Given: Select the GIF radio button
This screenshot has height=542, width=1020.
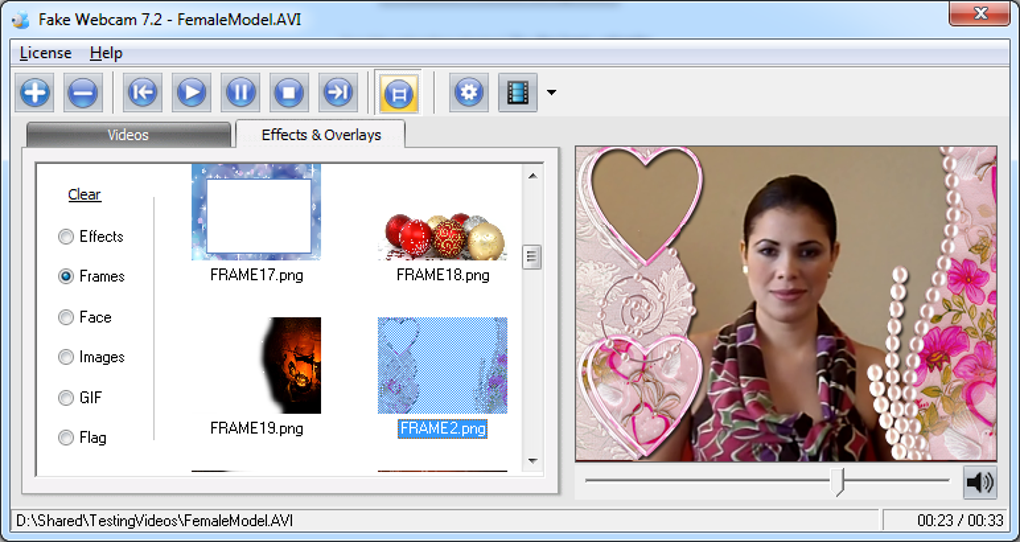Looking at the screenshot, I should tap(66, 398).
